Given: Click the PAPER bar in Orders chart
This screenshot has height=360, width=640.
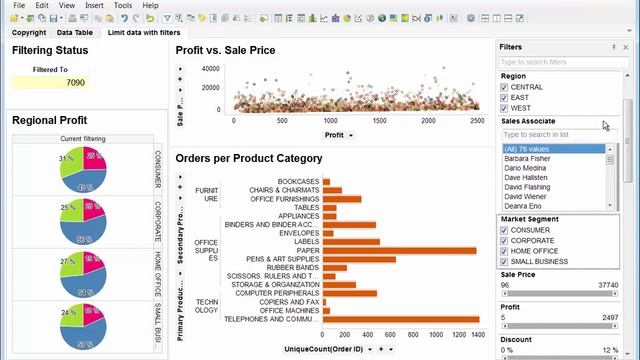Looking at the screenshot, I should (x=399, y=251).
